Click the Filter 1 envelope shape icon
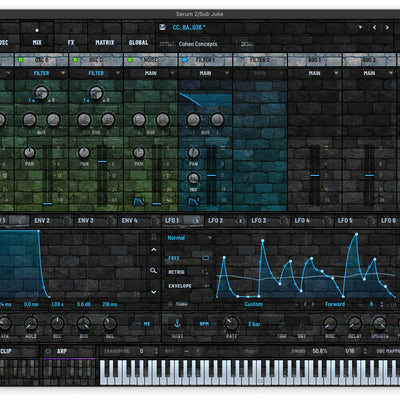The image size is (400, 400). click(193, 201)
